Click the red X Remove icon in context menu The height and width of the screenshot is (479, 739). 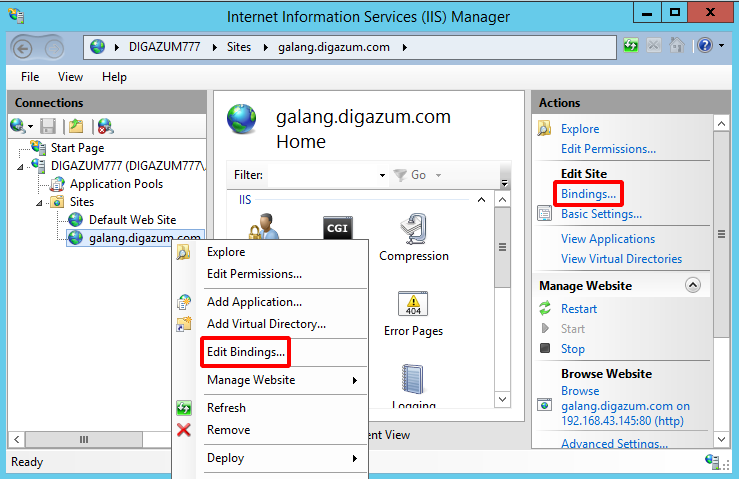(x=183, y=429)
